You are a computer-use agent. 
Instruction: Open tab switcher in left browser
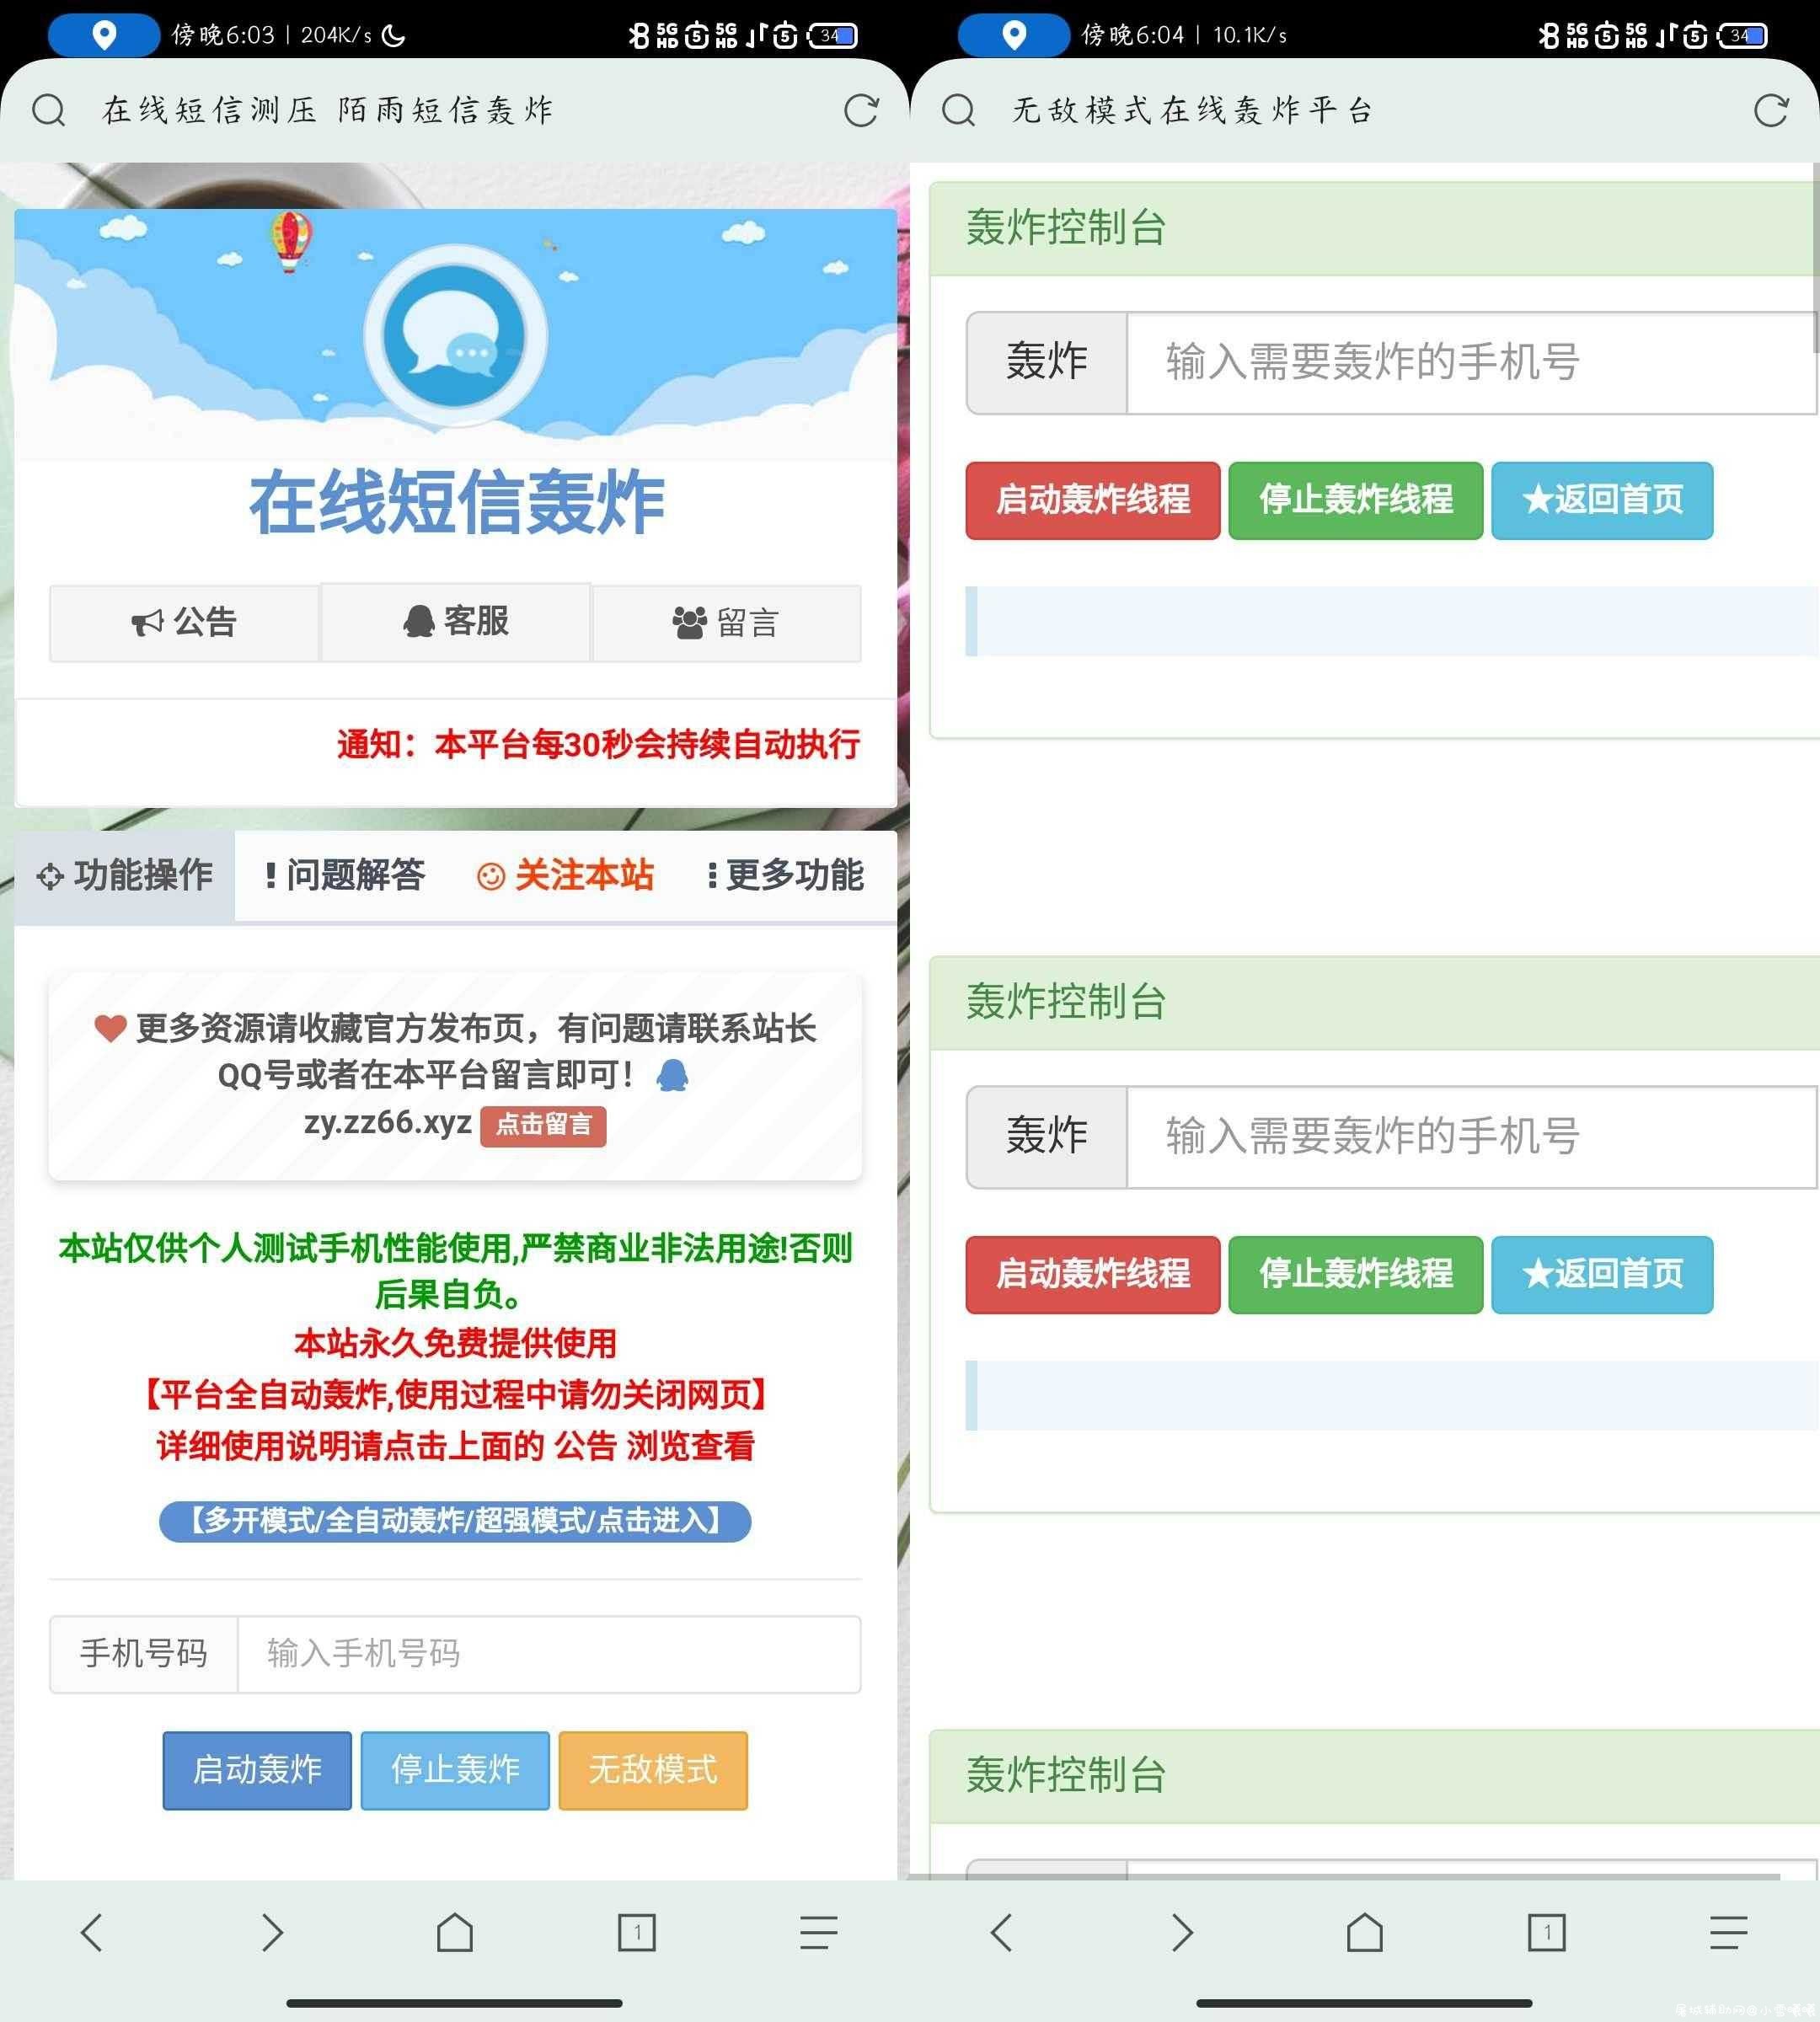point(637,1933)
